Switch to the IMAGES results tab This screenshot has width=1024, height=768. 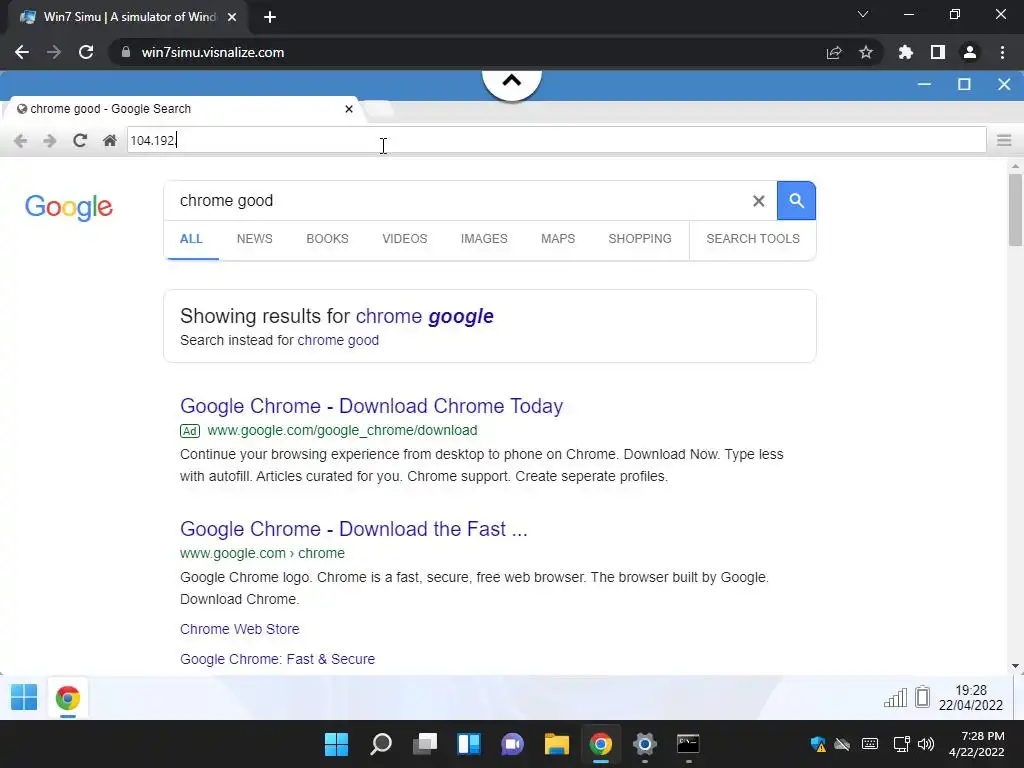tap(484, 239)
